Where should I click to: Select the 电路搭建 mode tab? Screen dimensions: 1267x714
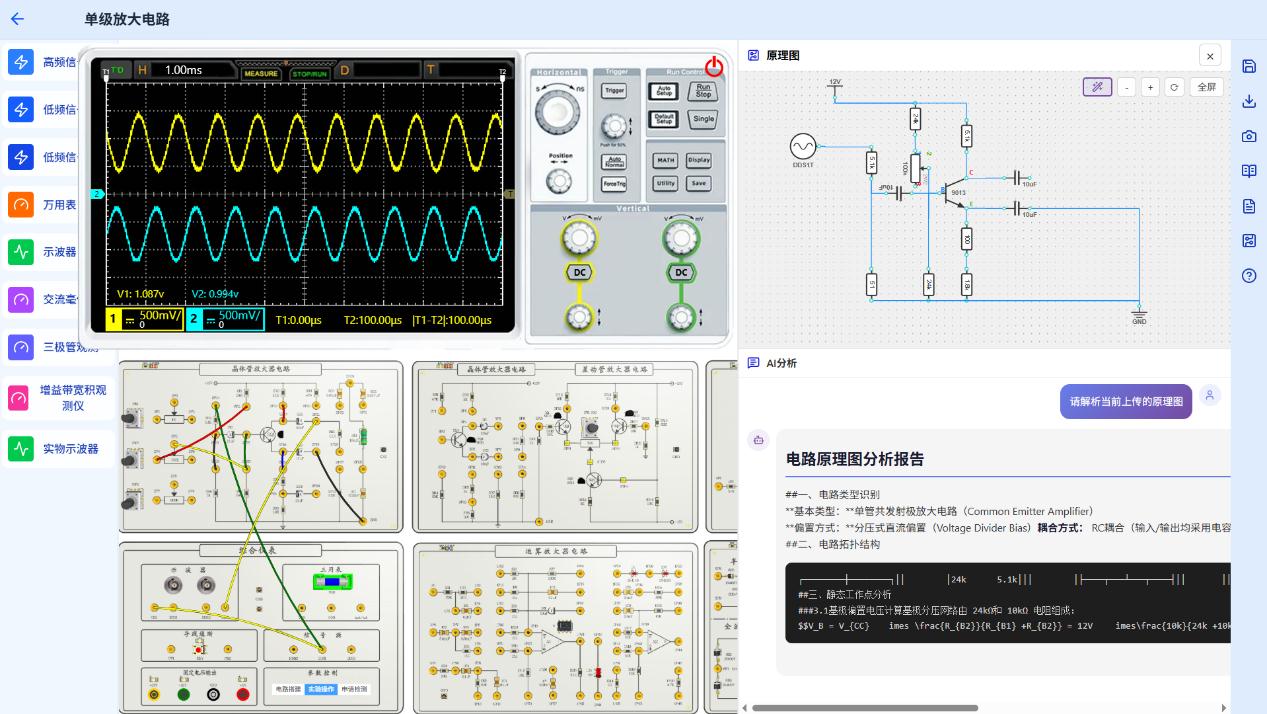[x=287, y=689]
